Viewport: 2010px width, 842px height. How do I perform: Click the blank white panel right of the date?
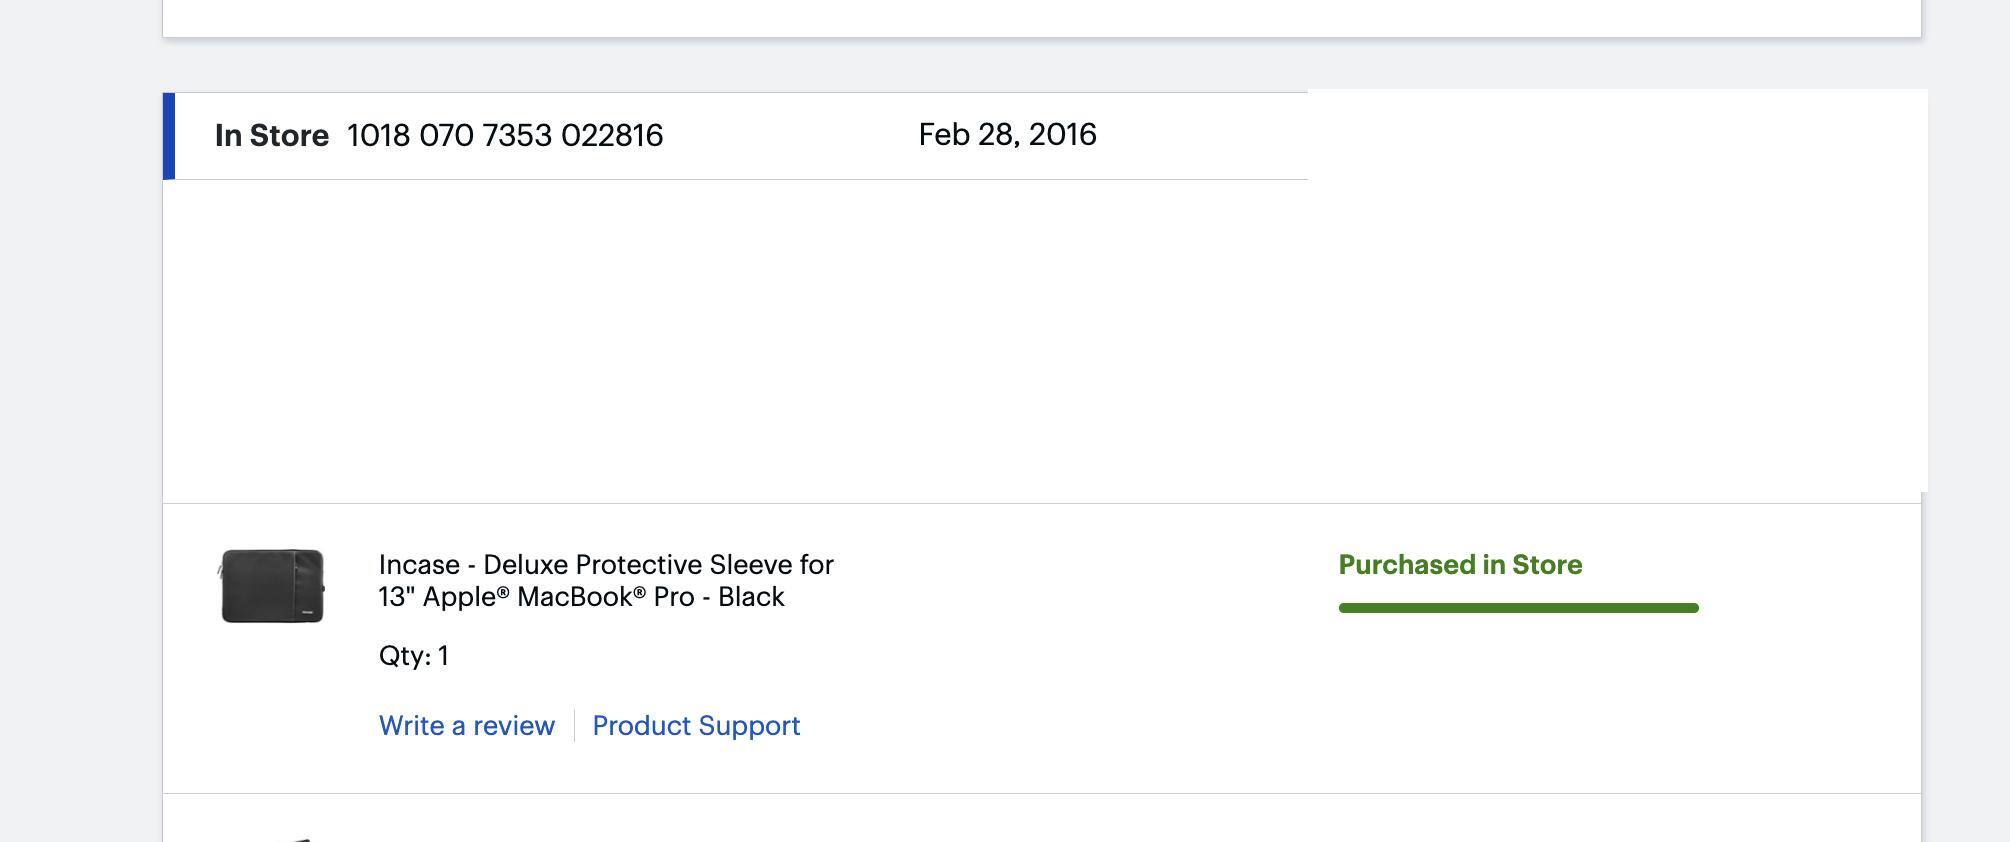point(1616,288)
